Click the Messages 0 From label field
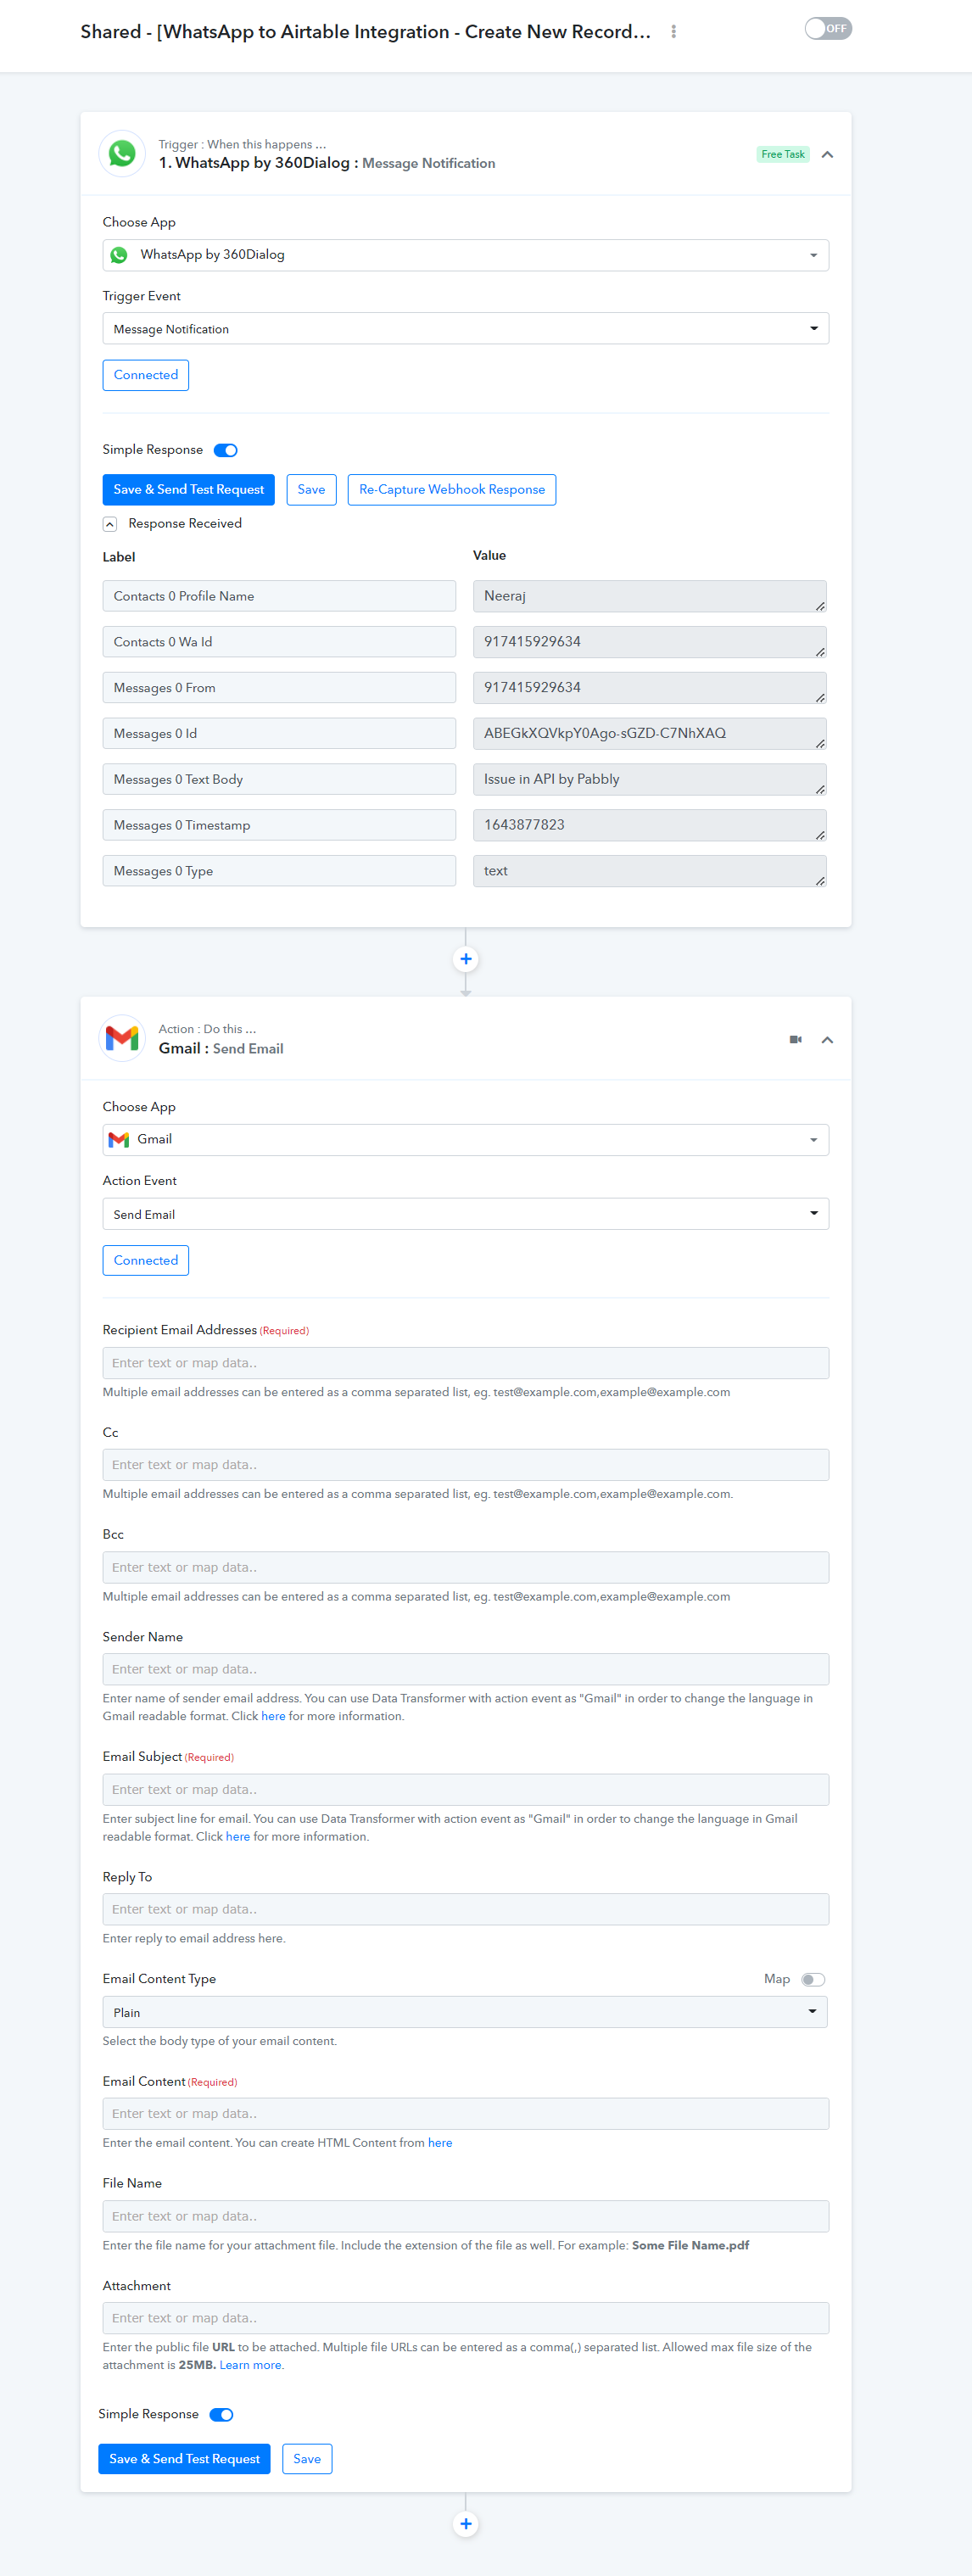This screenshot has height=2576, width=972. (279, 688)
